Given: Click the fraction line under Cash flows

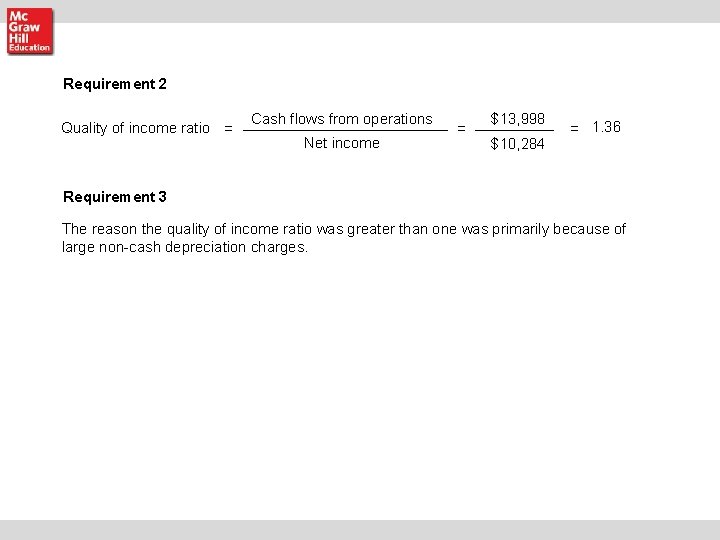Looking at the screenshot, I should pyautogui.click(x=345, y=131).
